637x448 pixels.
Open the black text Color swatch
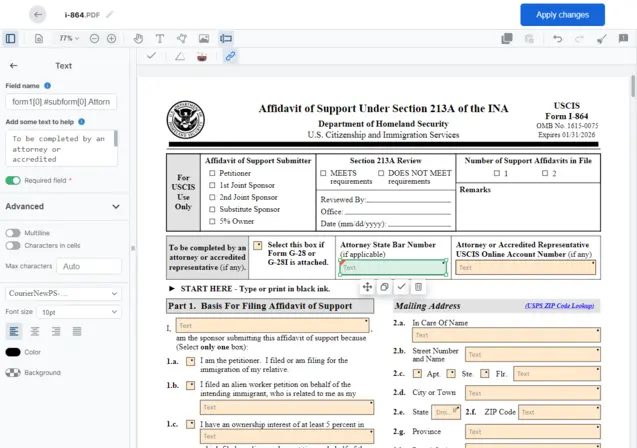tap(13, 352)
